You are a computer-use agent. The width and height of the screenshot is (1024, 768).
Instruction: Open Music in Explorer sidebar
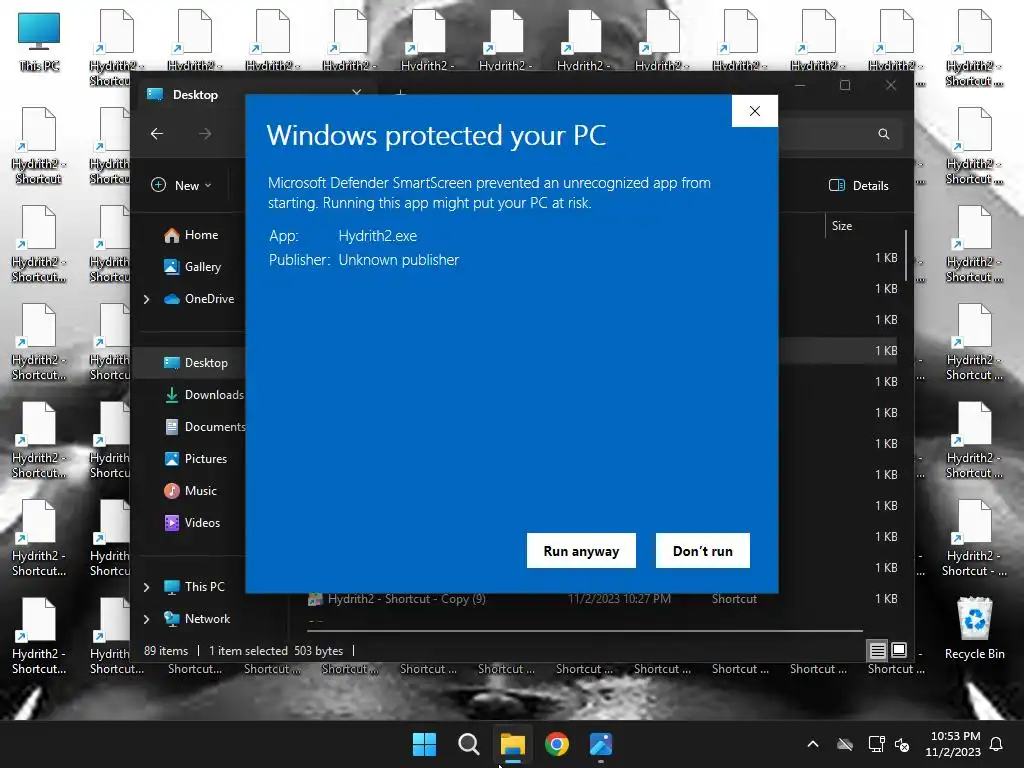[190, 490]
